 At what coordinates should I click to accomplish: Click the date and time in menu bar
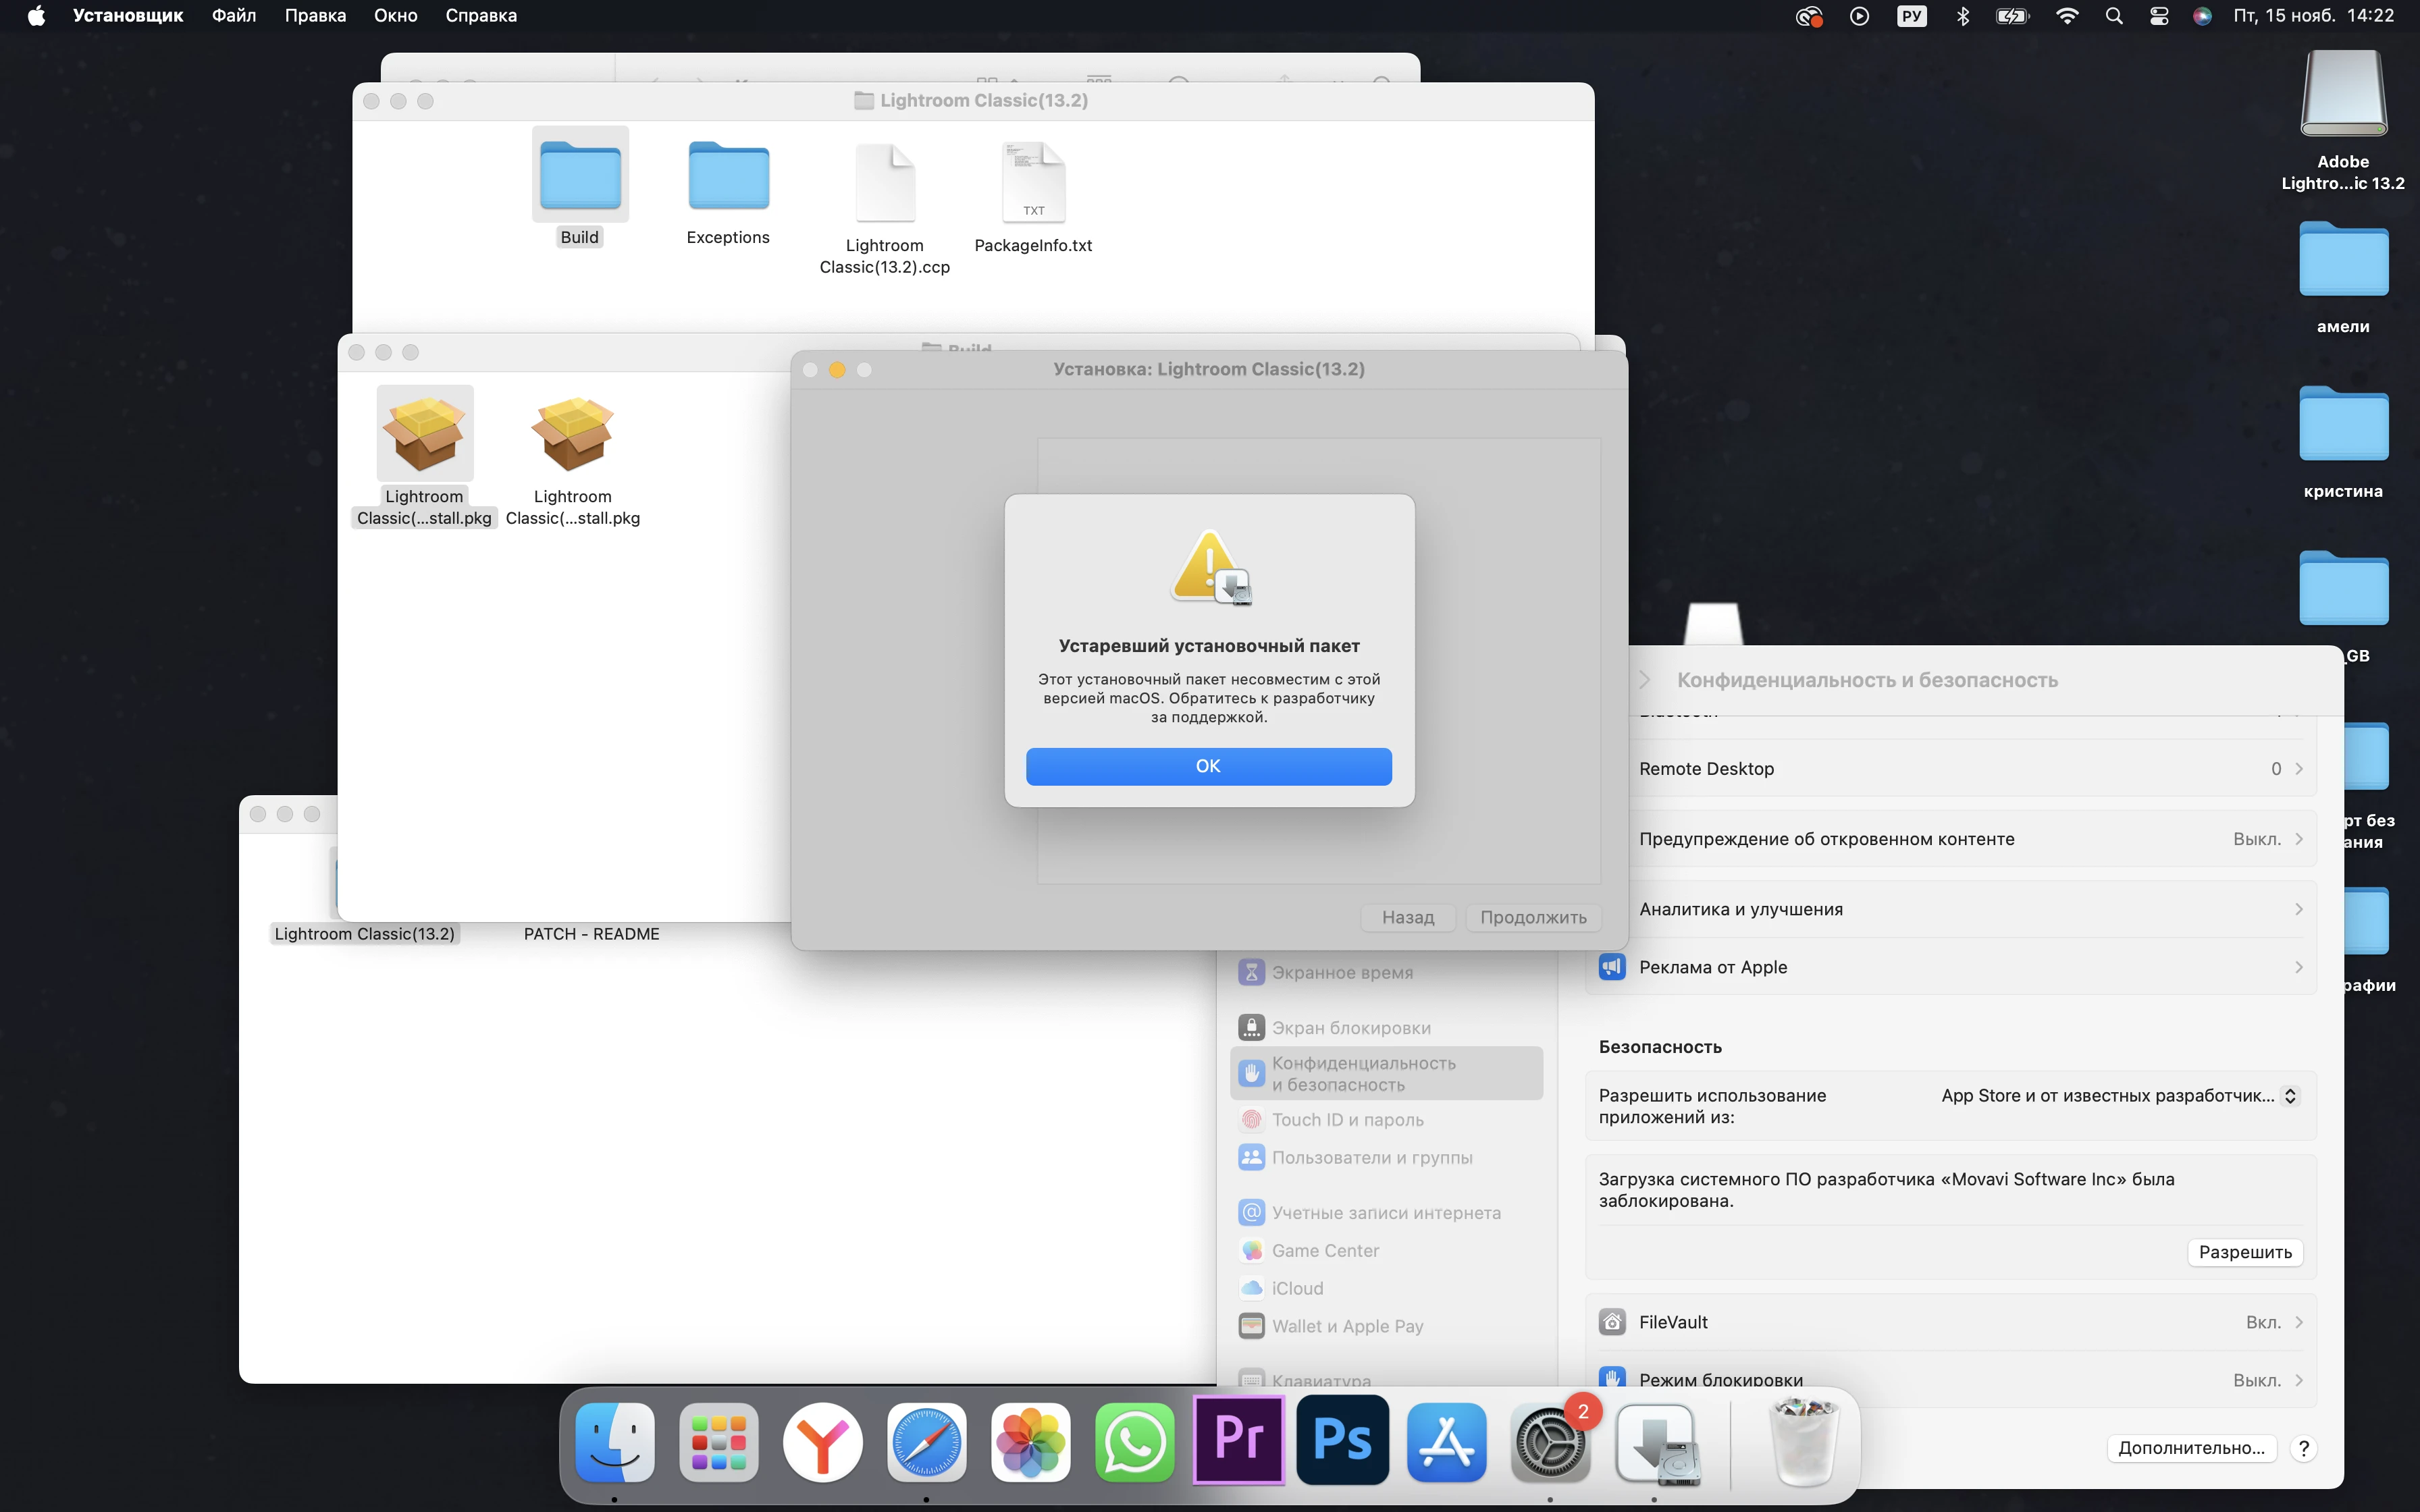click(2313, 16)
